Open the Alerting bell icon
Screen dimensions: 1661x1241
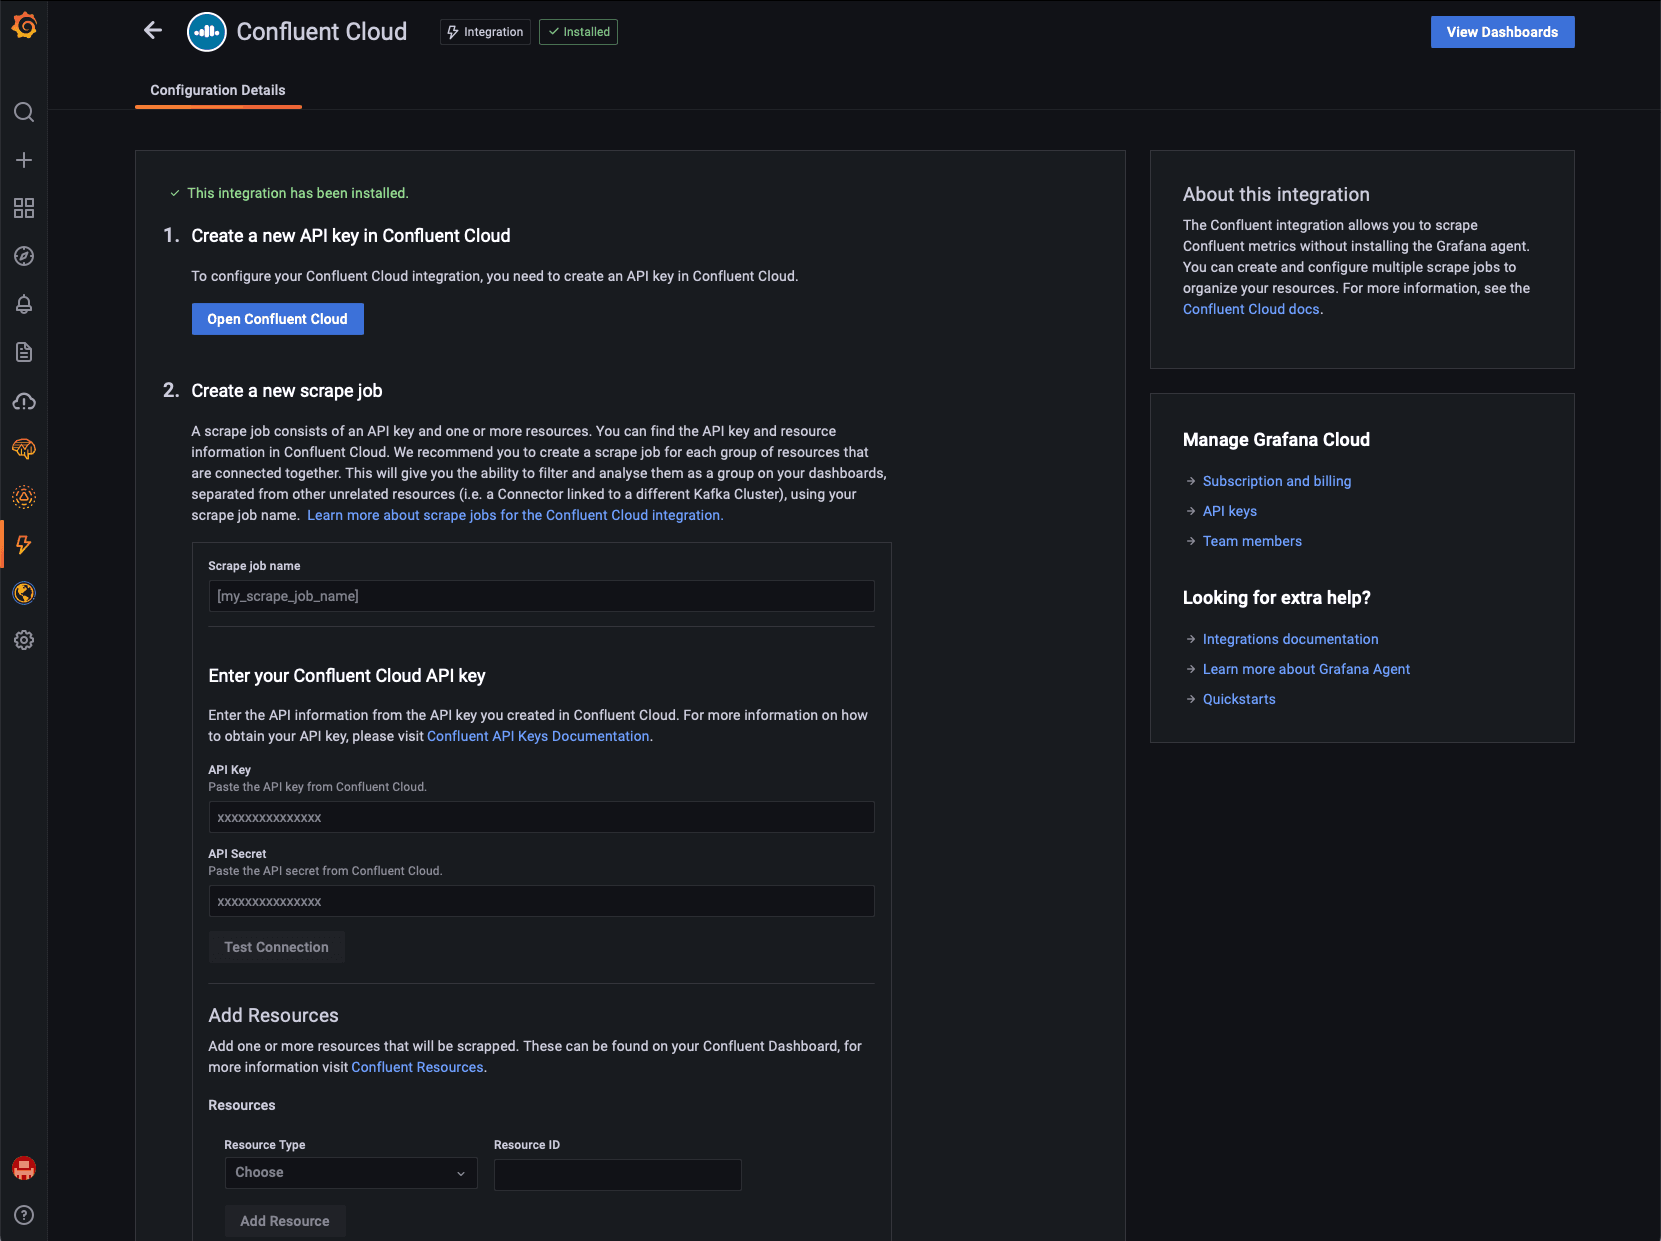point(24,304)
